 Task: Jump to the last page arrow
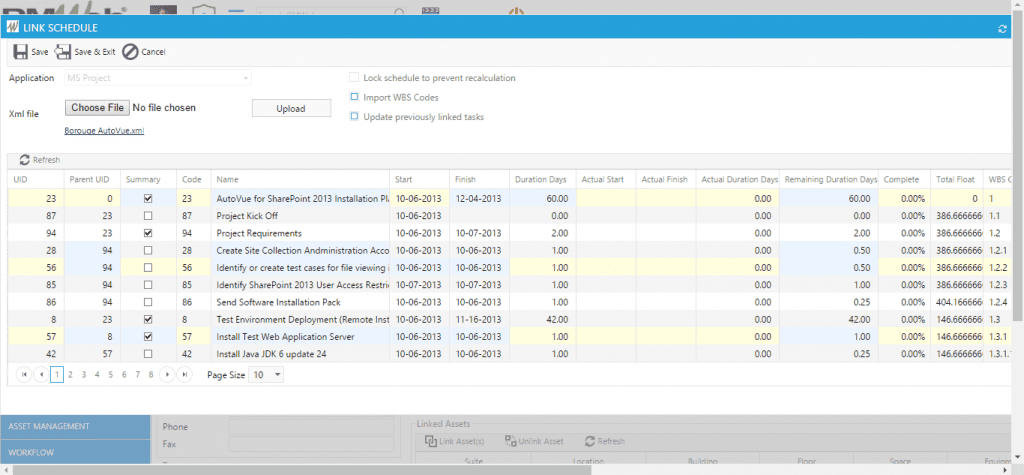[x=184, y=374]
